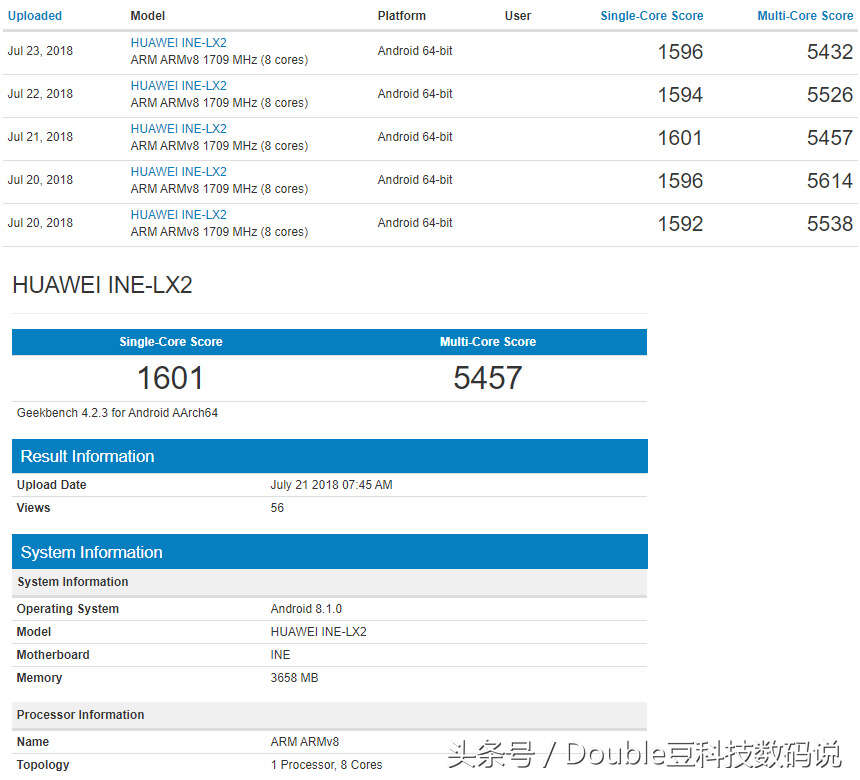Select the Views value 56
Viewport: 860px width, 780px height.
(277, 508)
